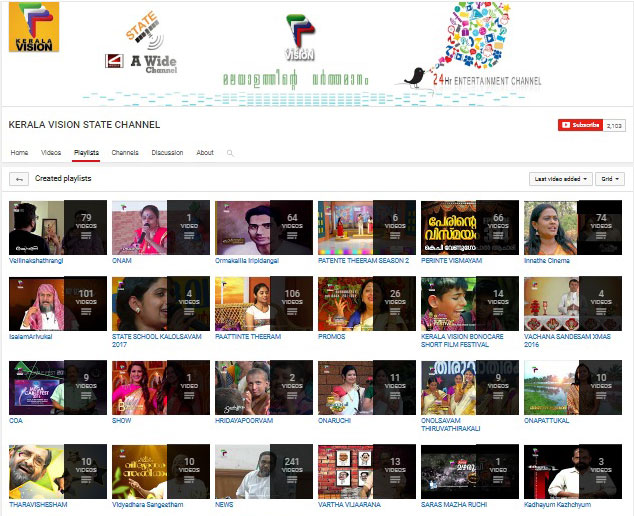
Task: Expand the Last video added sort dropdown
Action: pyautogui.click(x=561, y=179)
